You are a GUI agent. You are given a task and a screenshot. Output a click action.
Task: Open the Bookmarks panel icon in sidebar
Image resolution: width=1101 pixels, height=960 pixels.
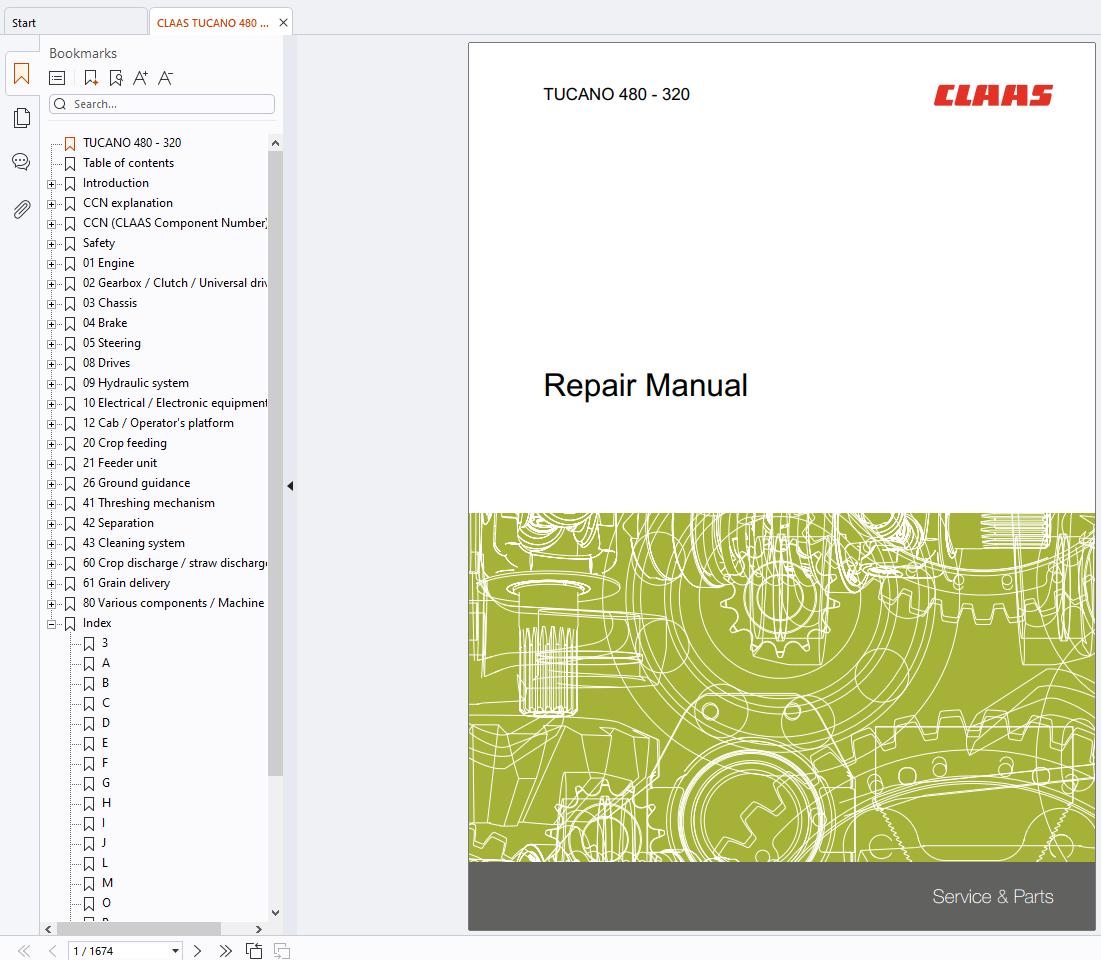pyautogui.click(x=22, y=74)
